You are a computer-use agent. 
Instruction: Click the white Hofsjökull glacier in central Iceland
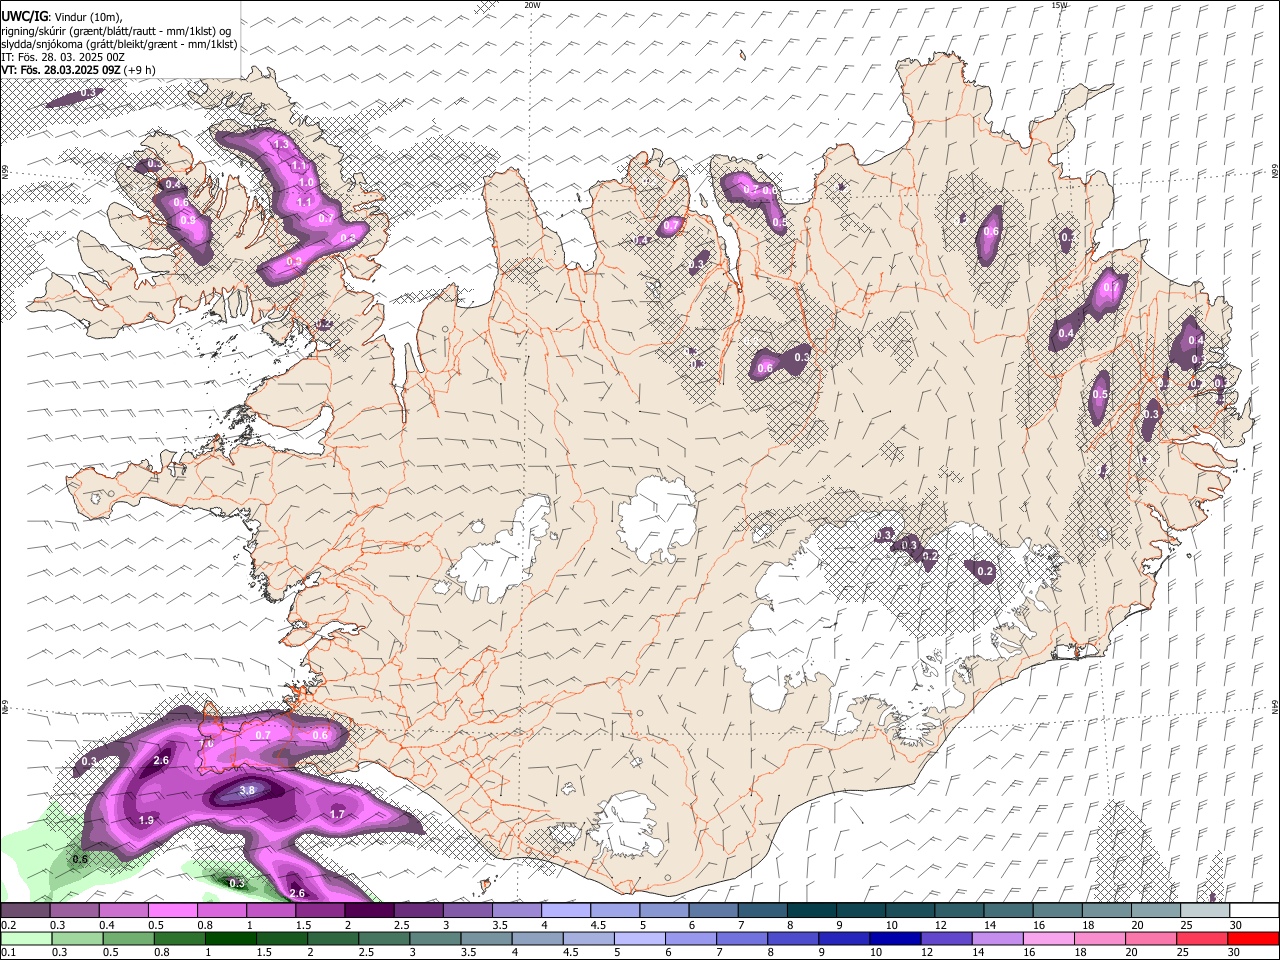pos(657,518)
